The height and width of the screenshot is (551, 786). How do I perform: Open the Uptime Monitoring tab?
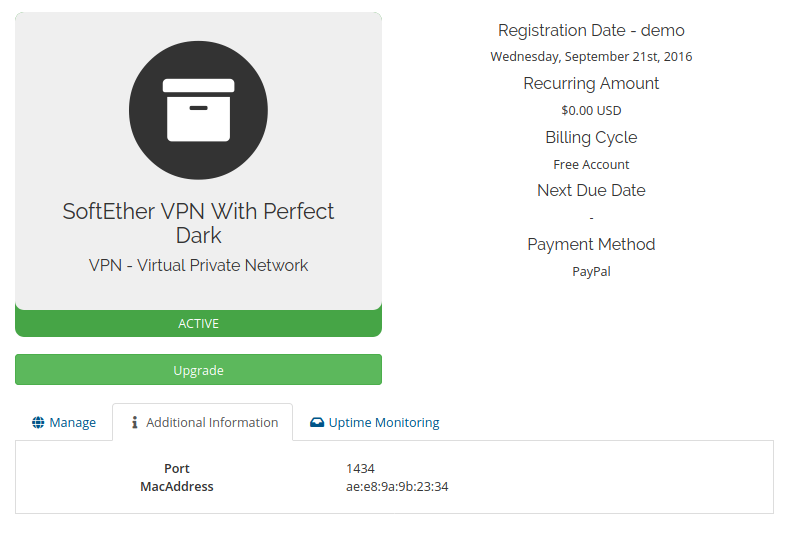pos(374,423)
